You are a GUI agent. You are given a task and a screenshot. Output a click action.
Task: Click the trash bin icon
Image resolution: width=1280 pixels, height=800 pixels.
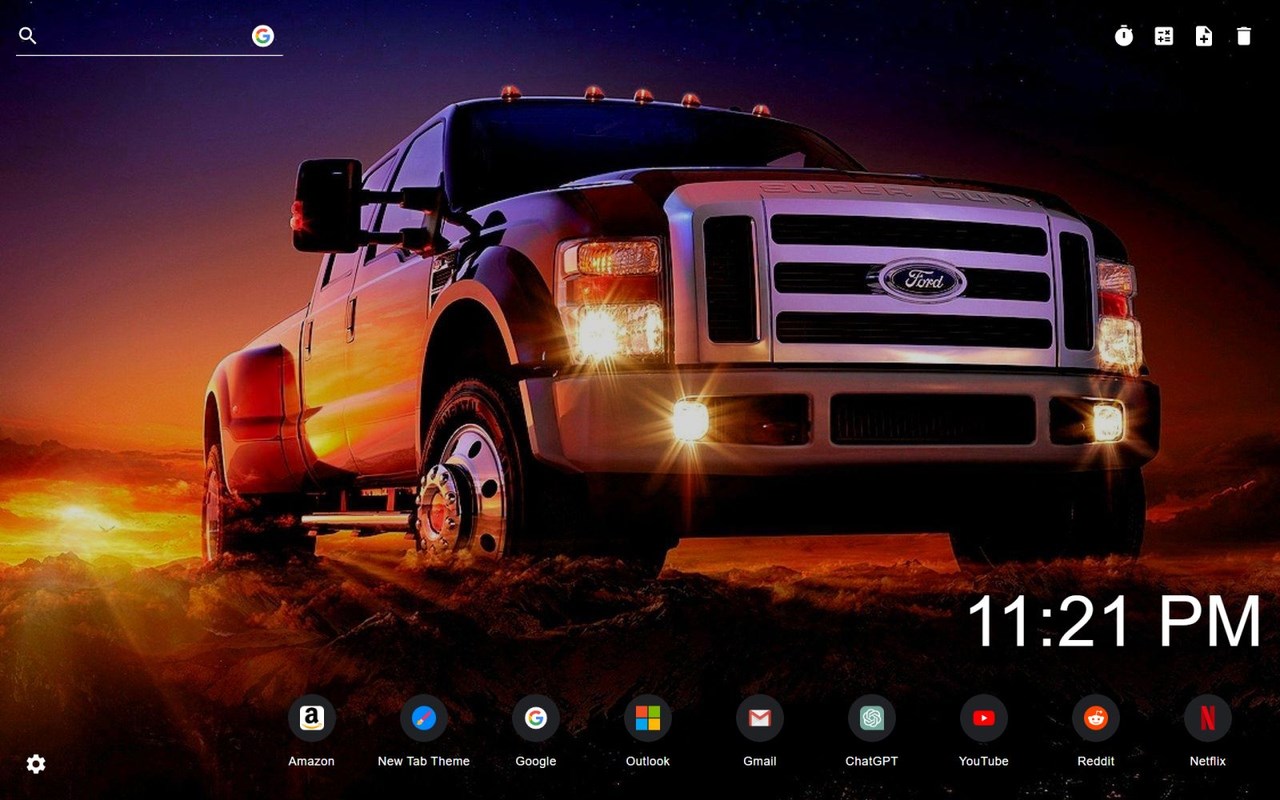tap(1244, 36)
